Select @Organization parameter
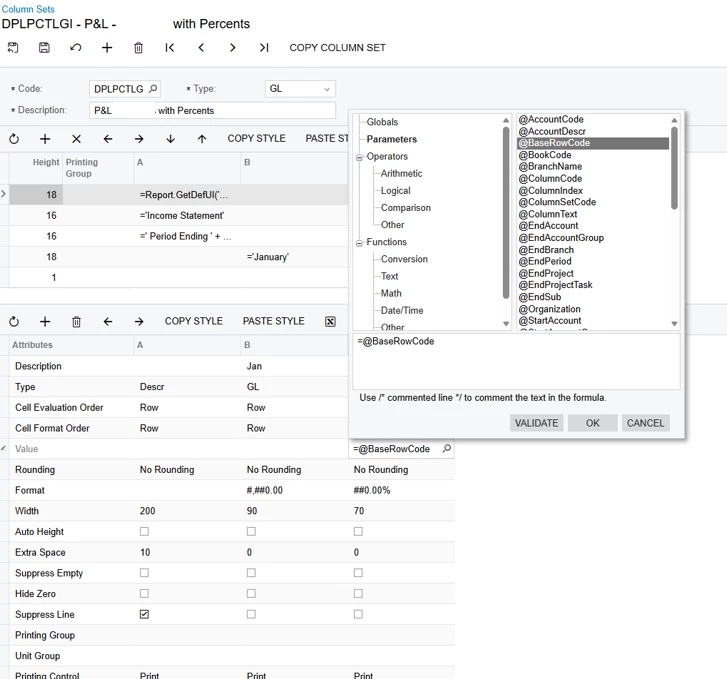This screenshot has height=679, width=727. pos(549,309)
